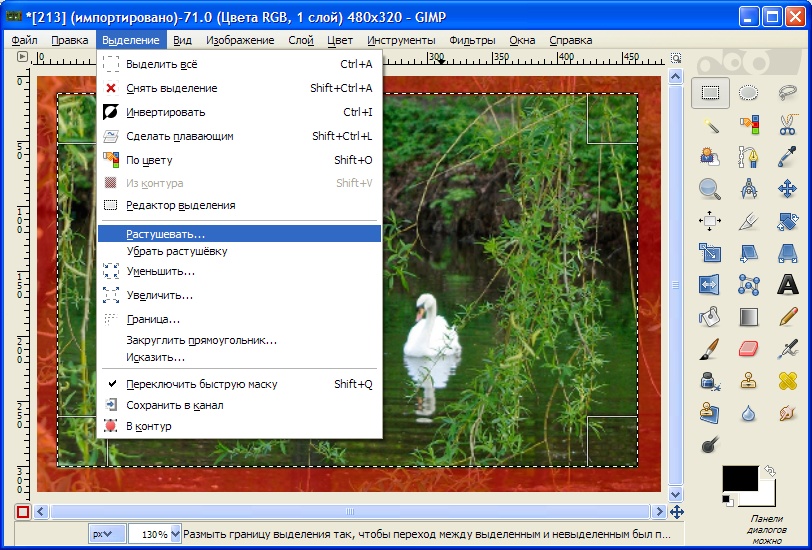This screenshot has height=550, width=812.
Task: Select the Paintbrush tool
Action: [710, 349]
